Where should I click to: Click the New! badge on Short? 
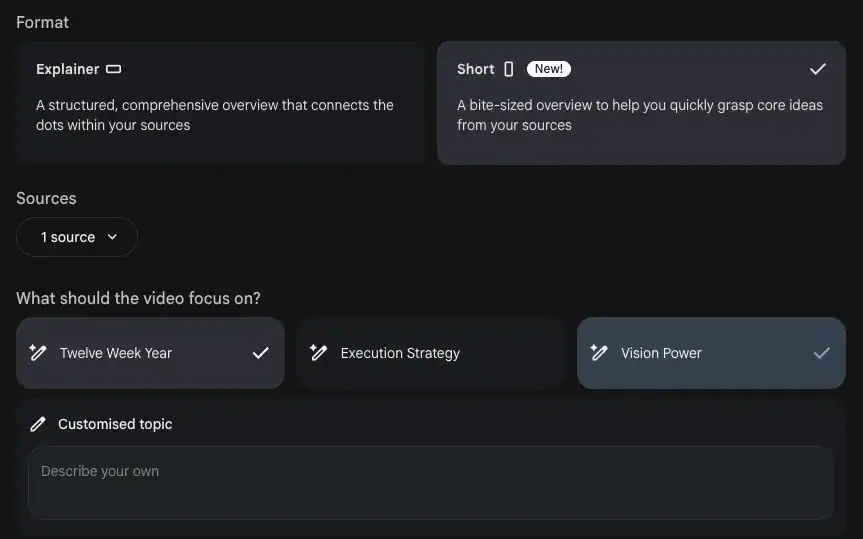548,69
